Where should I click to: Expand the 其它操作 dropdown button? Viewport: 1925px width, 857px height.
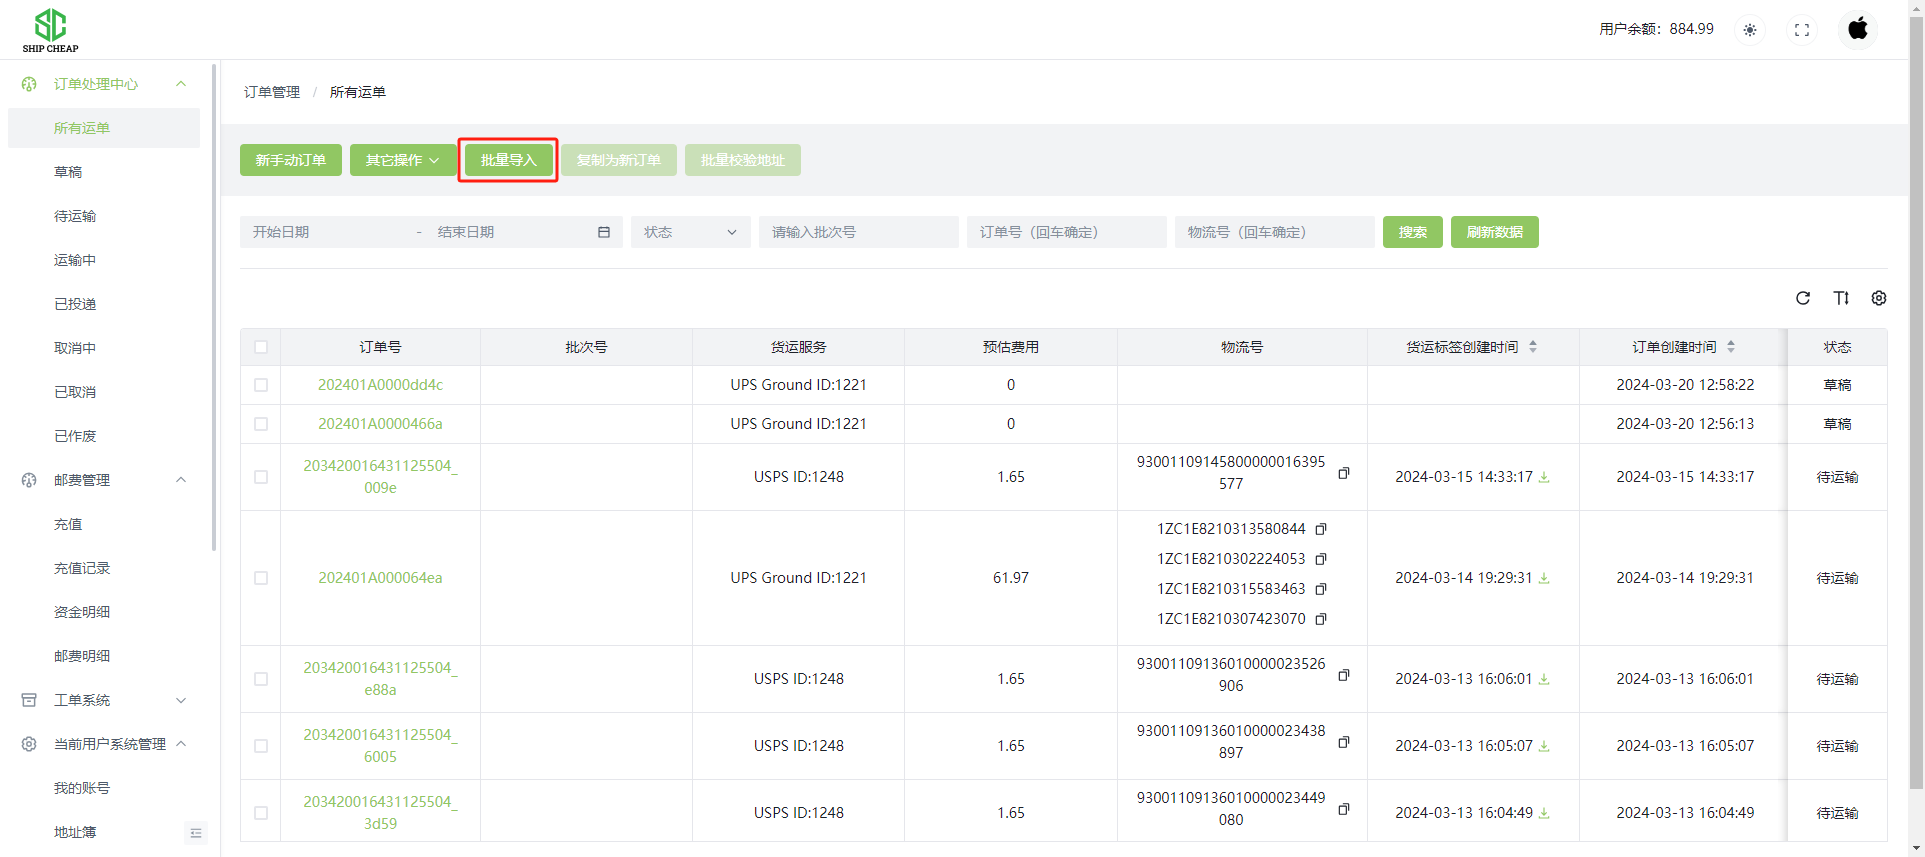pos(402,160)
